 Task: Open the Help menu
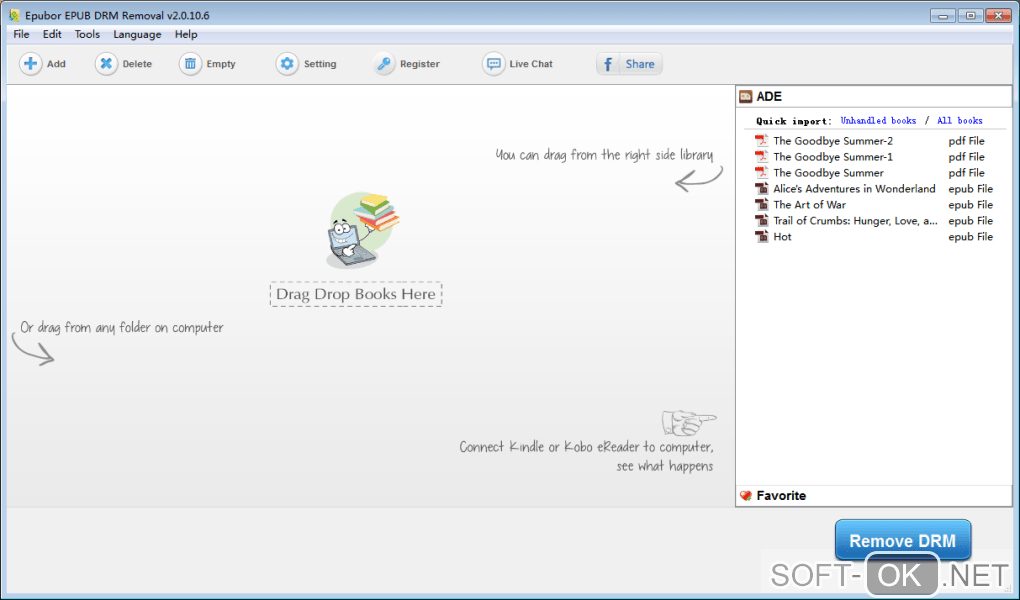coord(186,34)
